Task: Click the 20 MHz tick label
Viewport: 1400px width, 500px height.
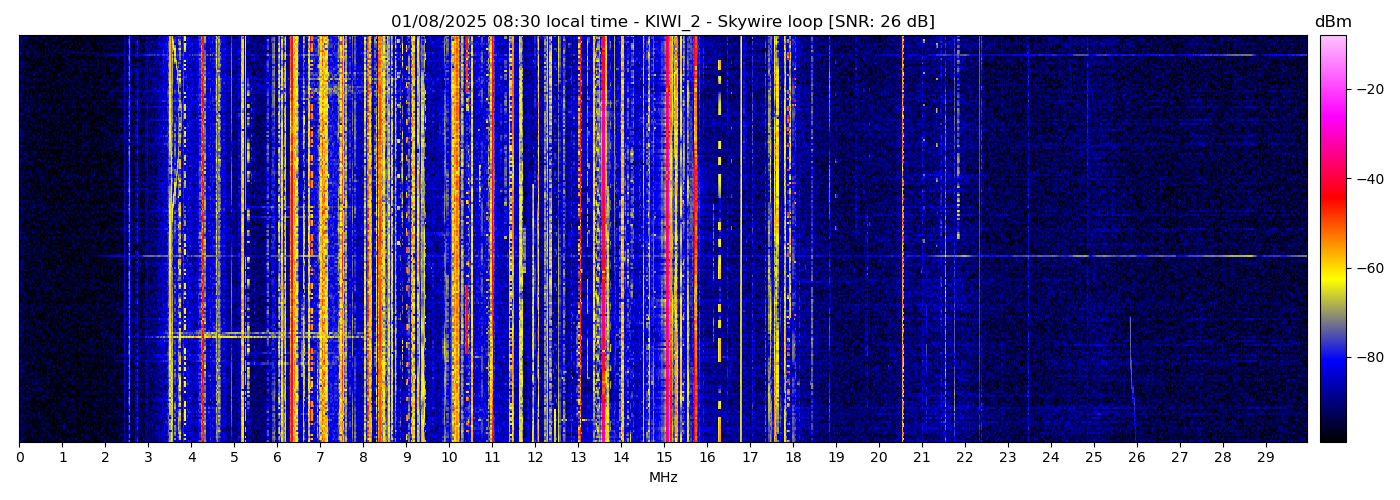Action: pos(878,458)
